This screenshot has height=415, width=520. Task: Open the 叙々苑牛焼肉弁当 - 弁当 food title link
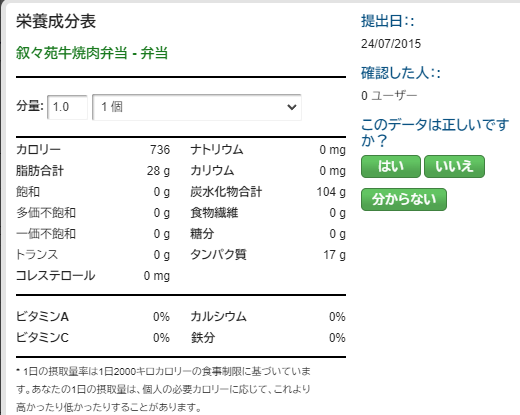92,53
